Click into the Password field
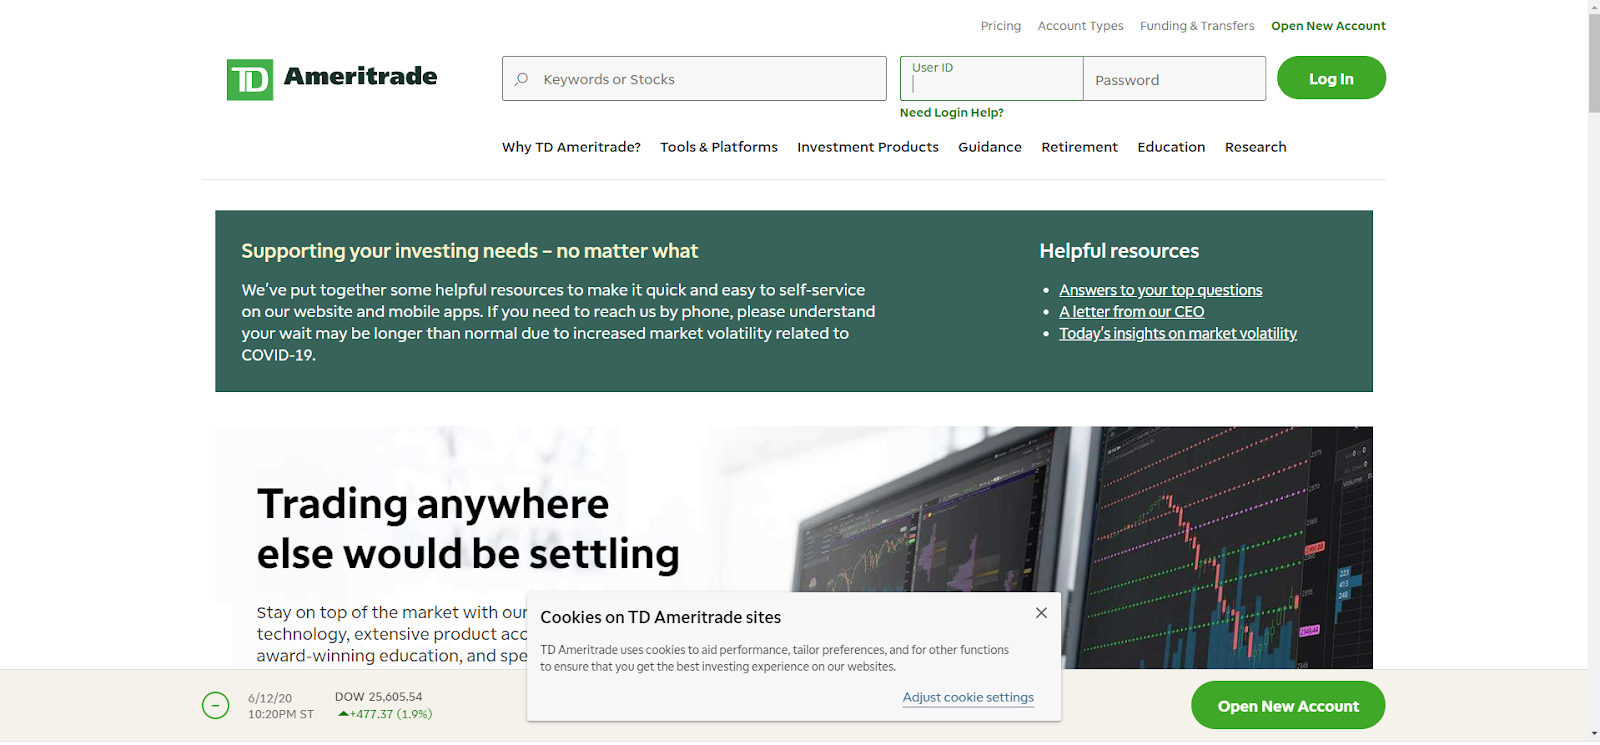The height and width of the screenshot is (745, 1600). click(x=1174, y=79)
